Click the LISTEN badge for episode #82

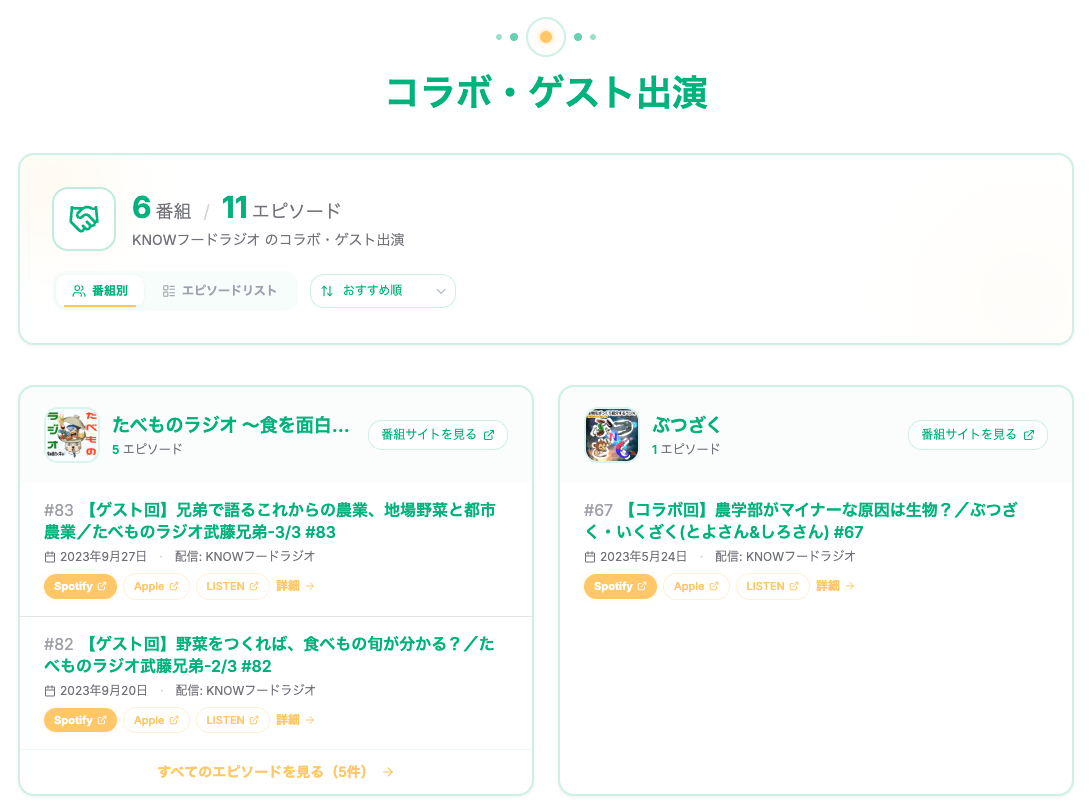(x=232, y=720)
